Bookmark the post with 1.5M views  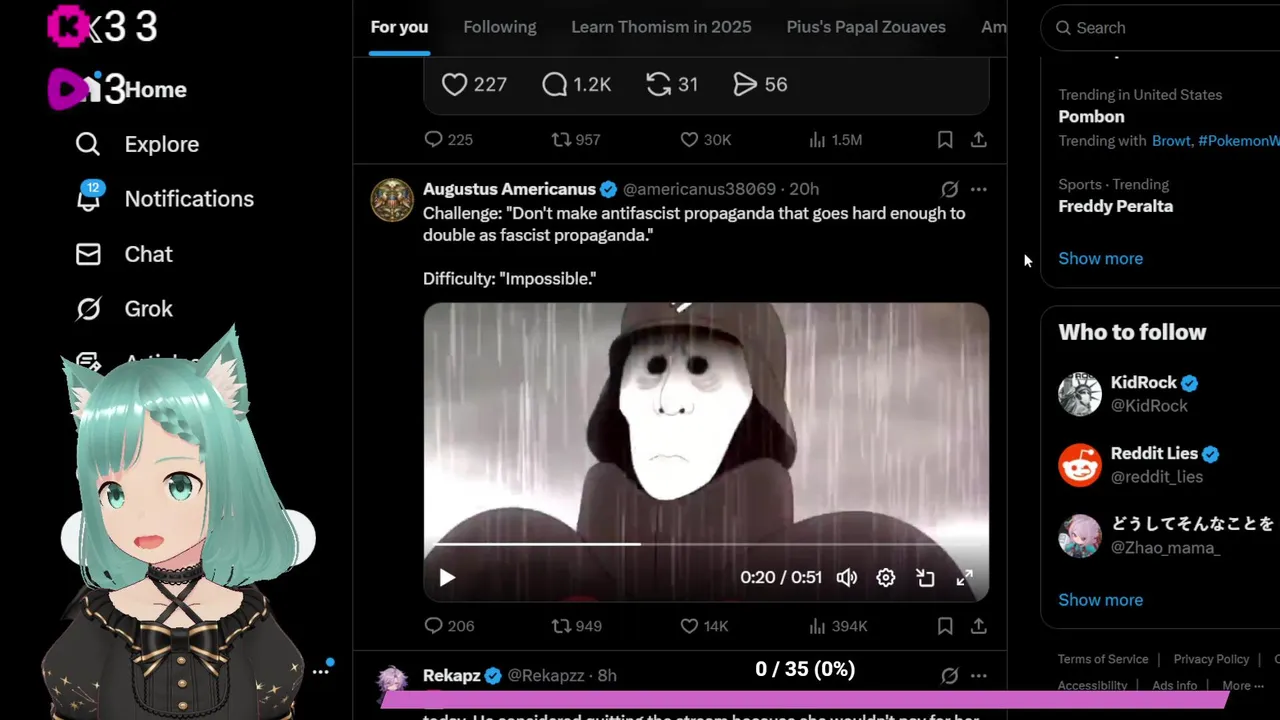[945, 140]
